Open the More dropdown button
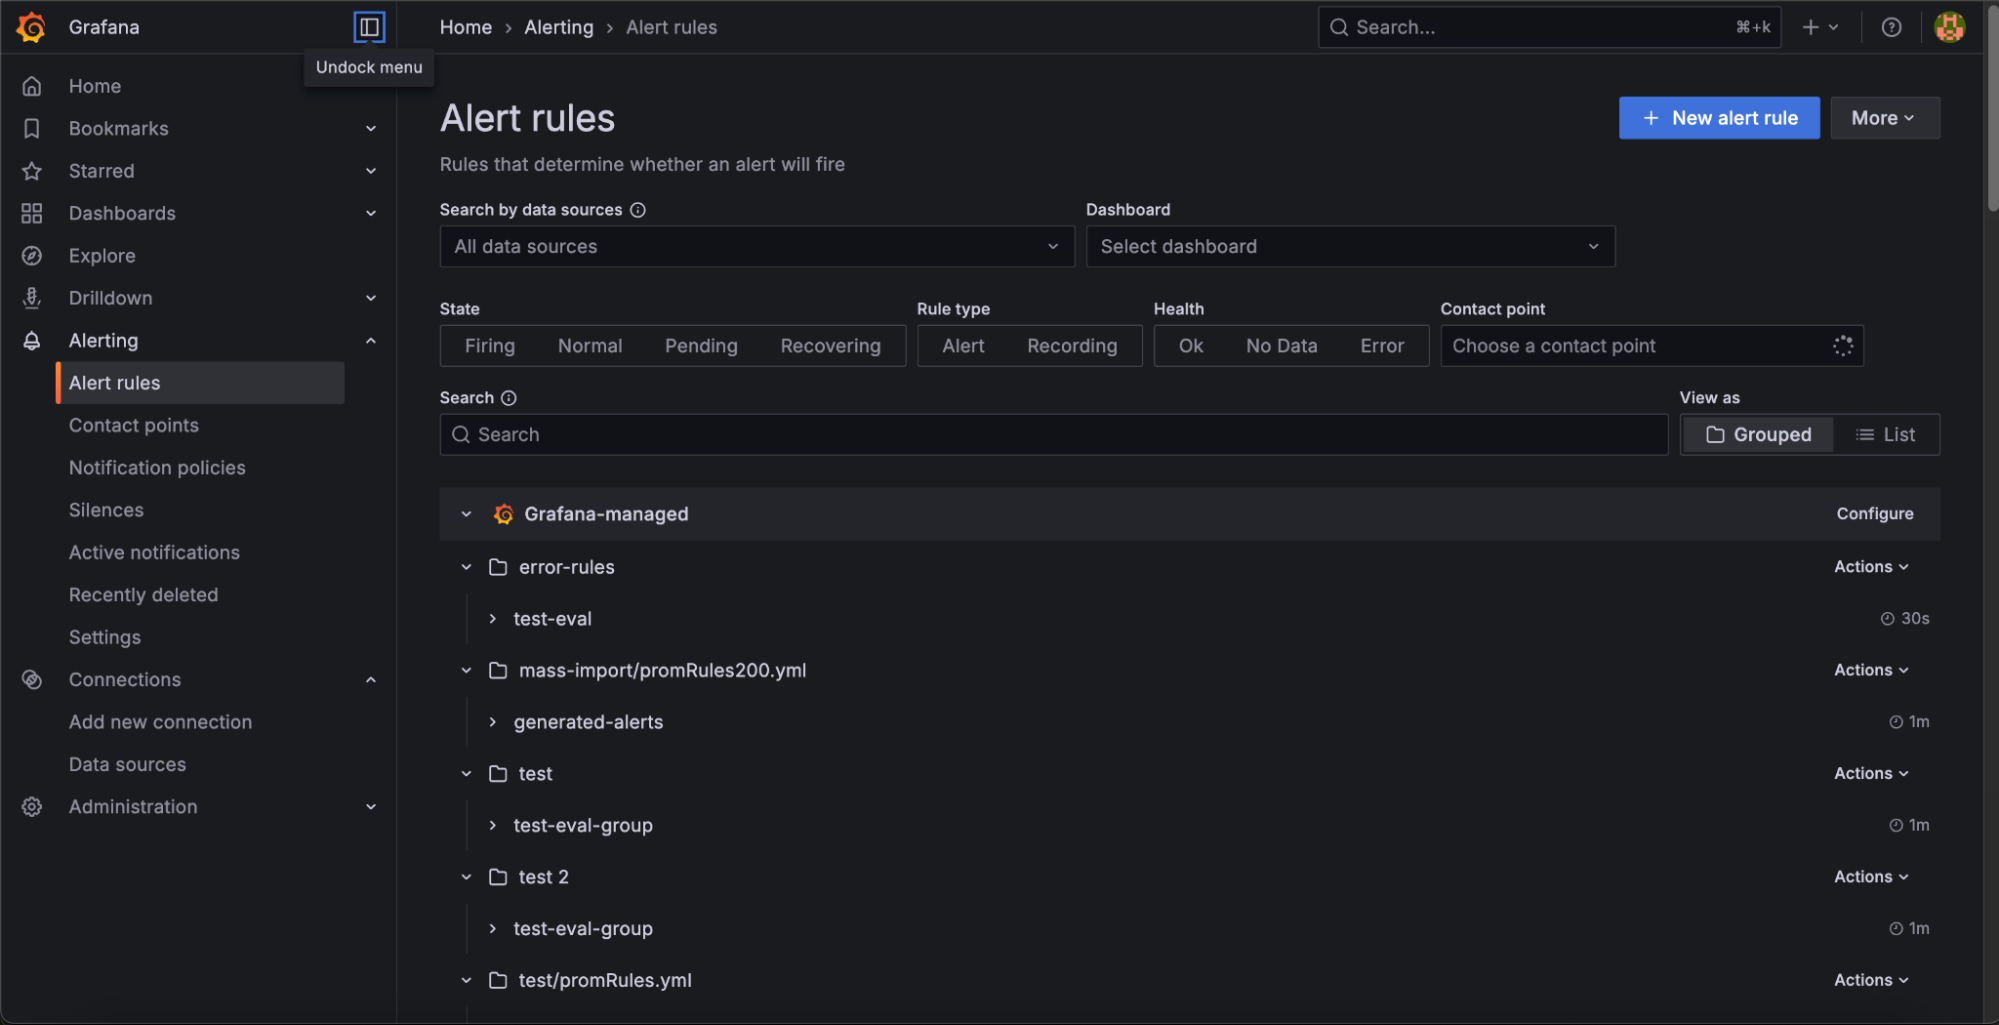Screen dimensions: 1999x1025 [x=1885, y=118]
